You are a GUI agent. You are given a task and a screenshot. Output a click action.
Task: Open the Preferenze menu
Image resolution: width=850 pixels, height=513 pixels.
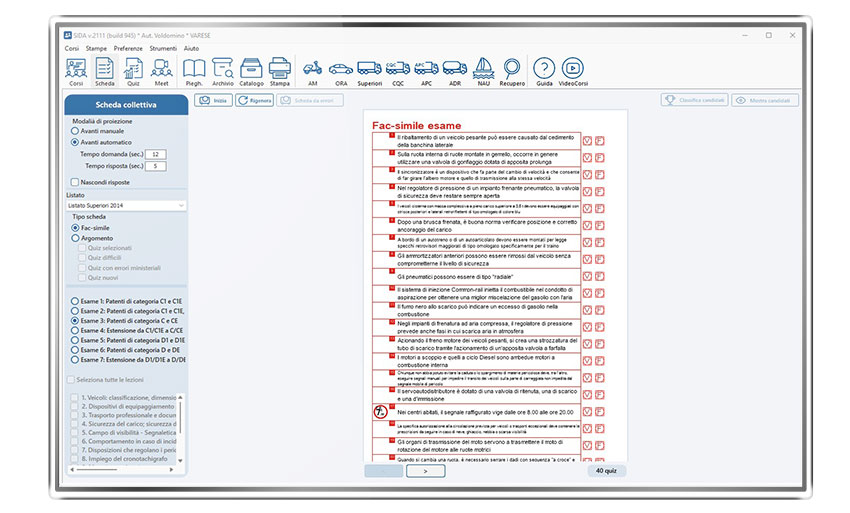(x=128, y=48)
